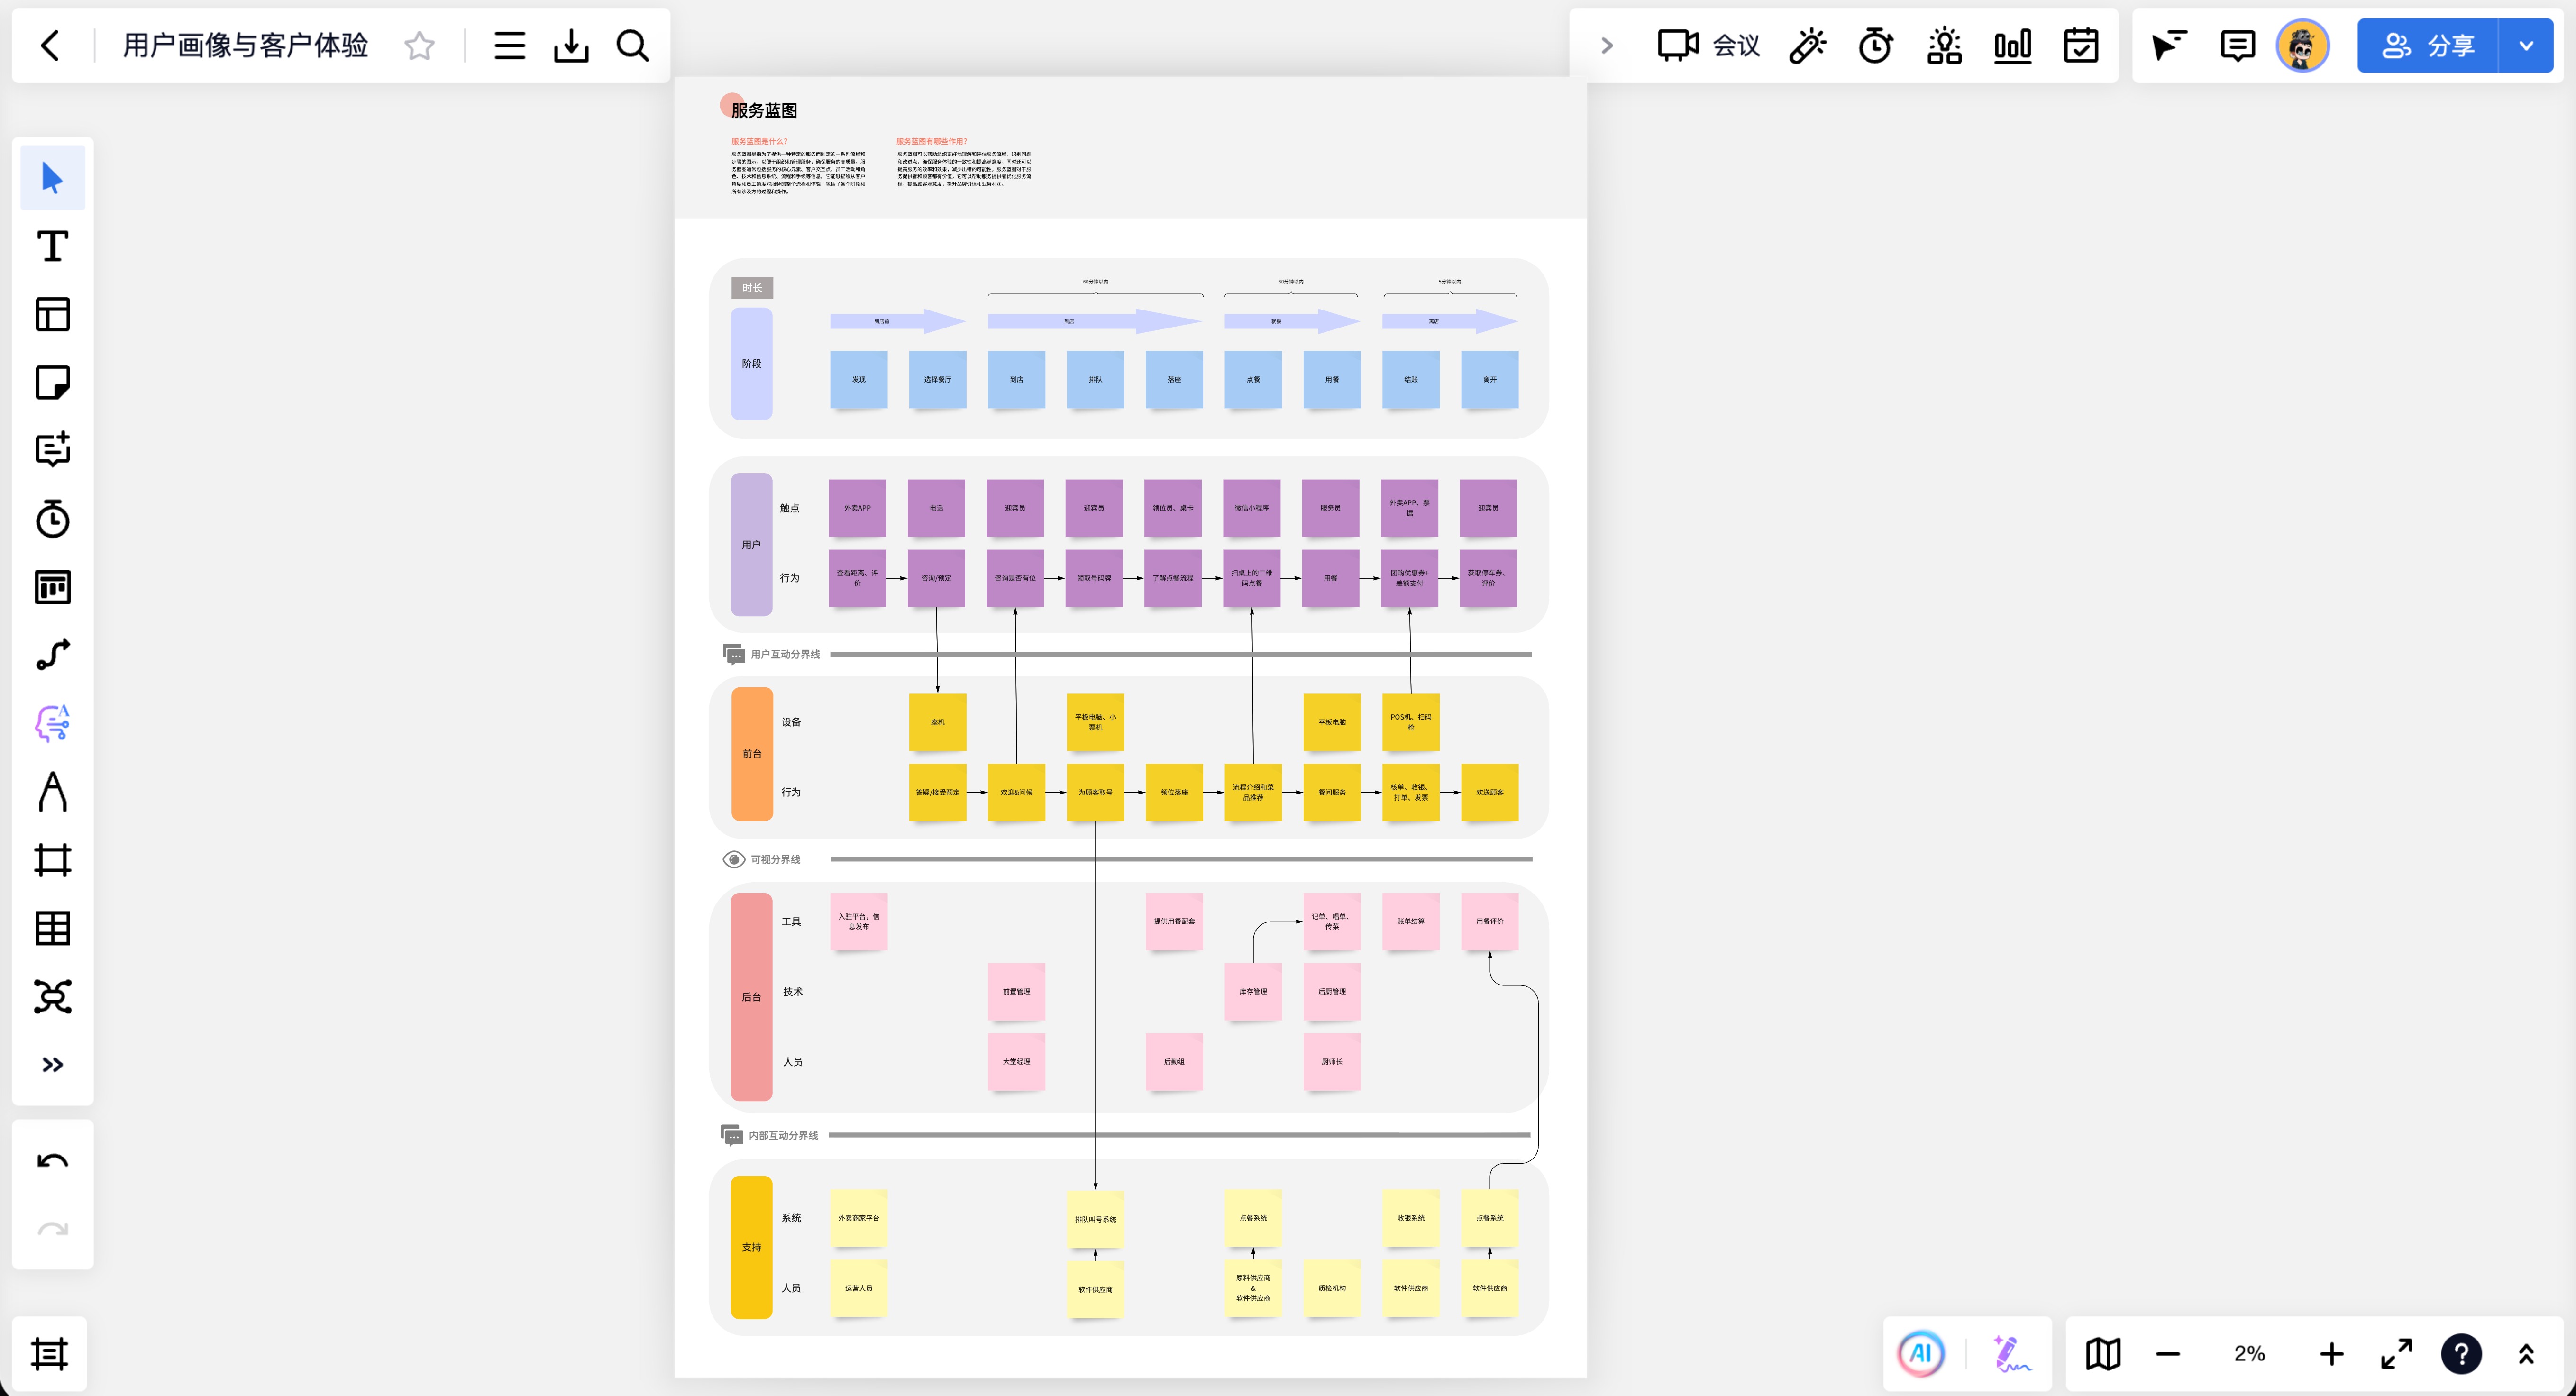Pick the frame crop tool
The height and width of the screenshot is (1396, 2576).
pyautogui.click(x=53, y=860)
